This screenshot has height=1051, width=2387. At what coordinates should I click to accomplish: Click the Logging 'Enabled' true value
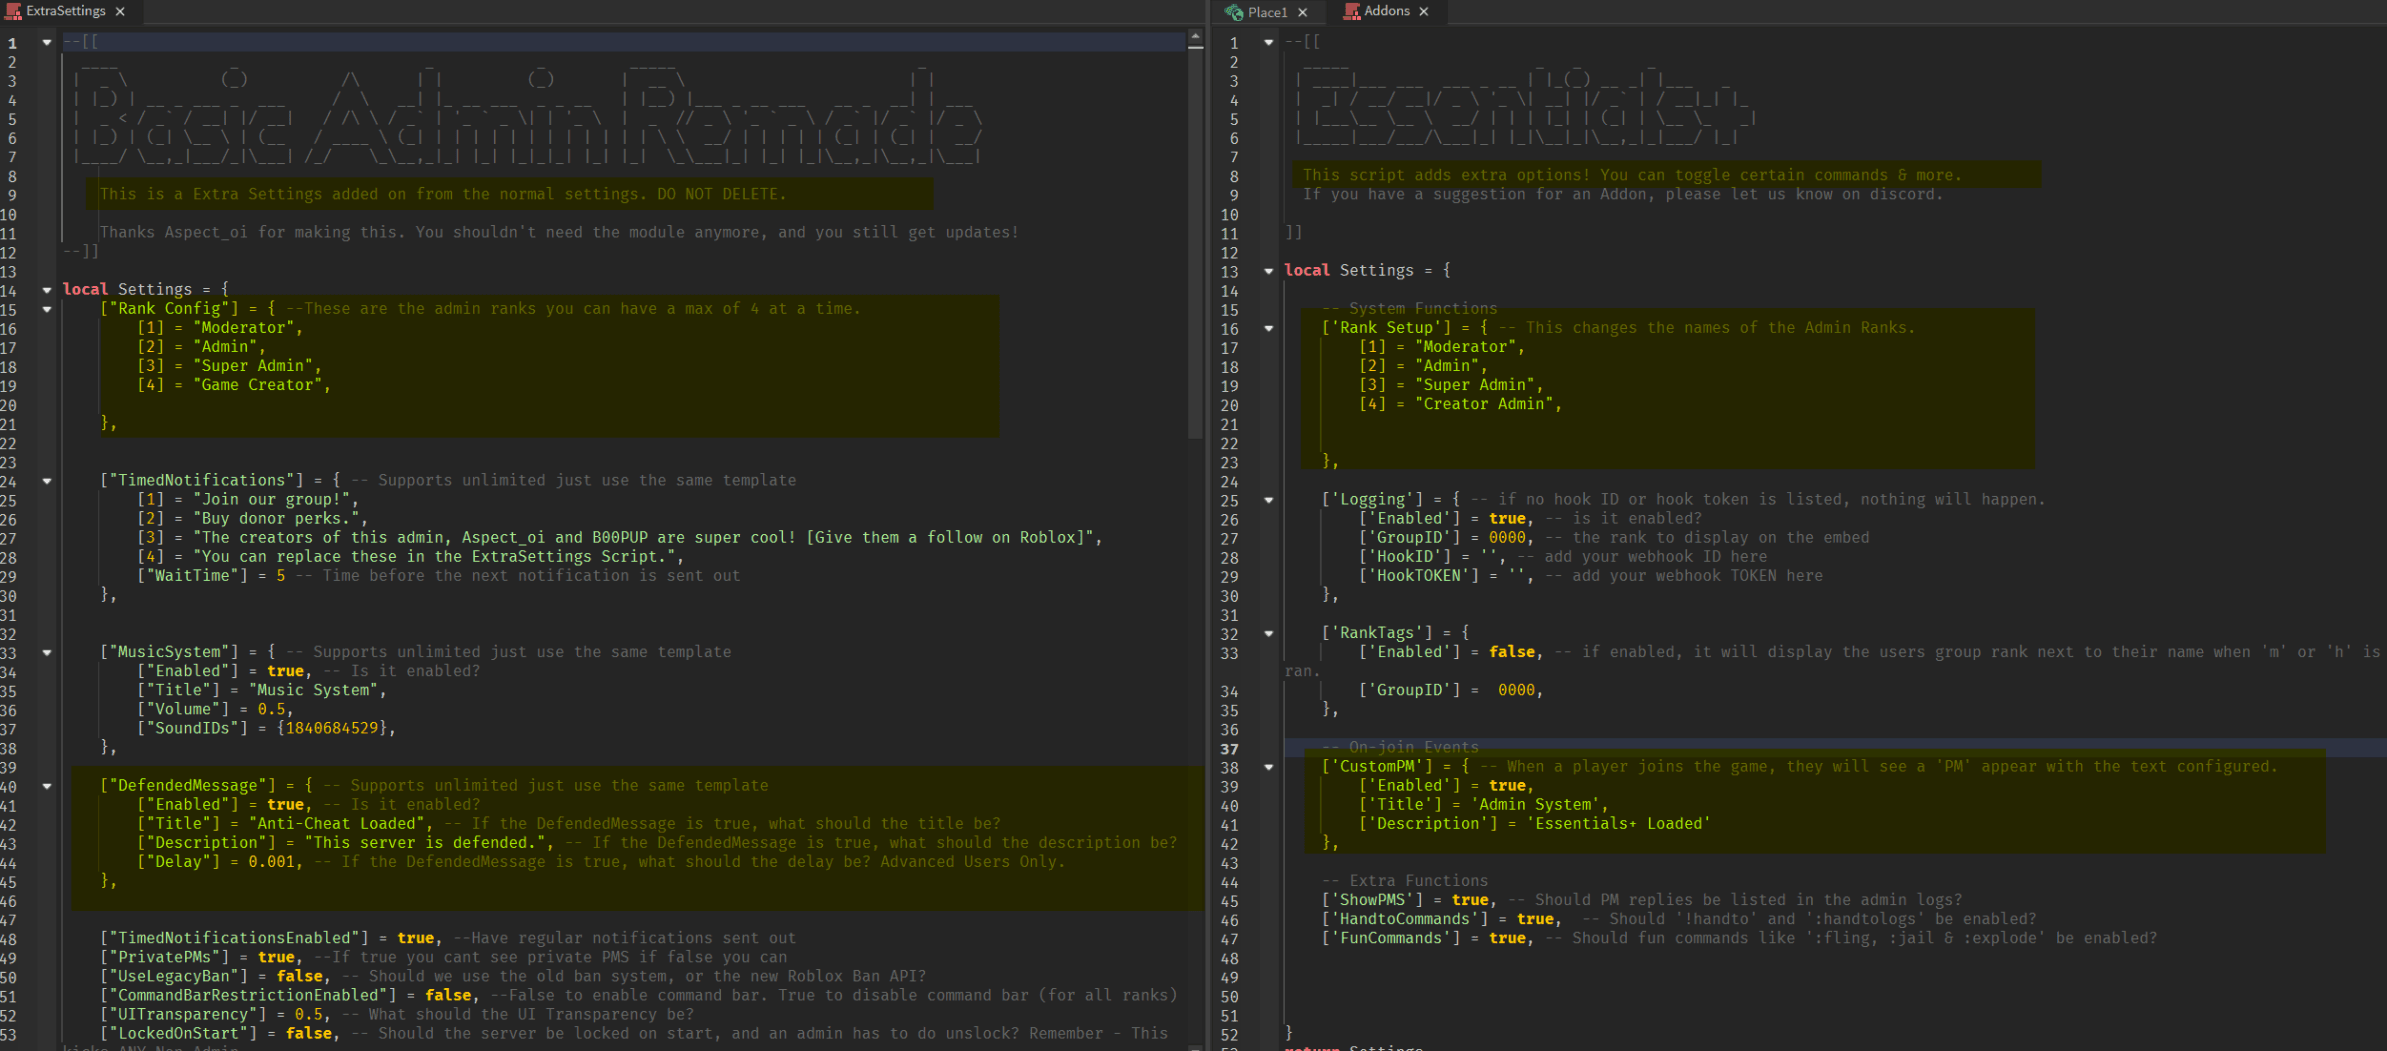(x=1507, y=518)
